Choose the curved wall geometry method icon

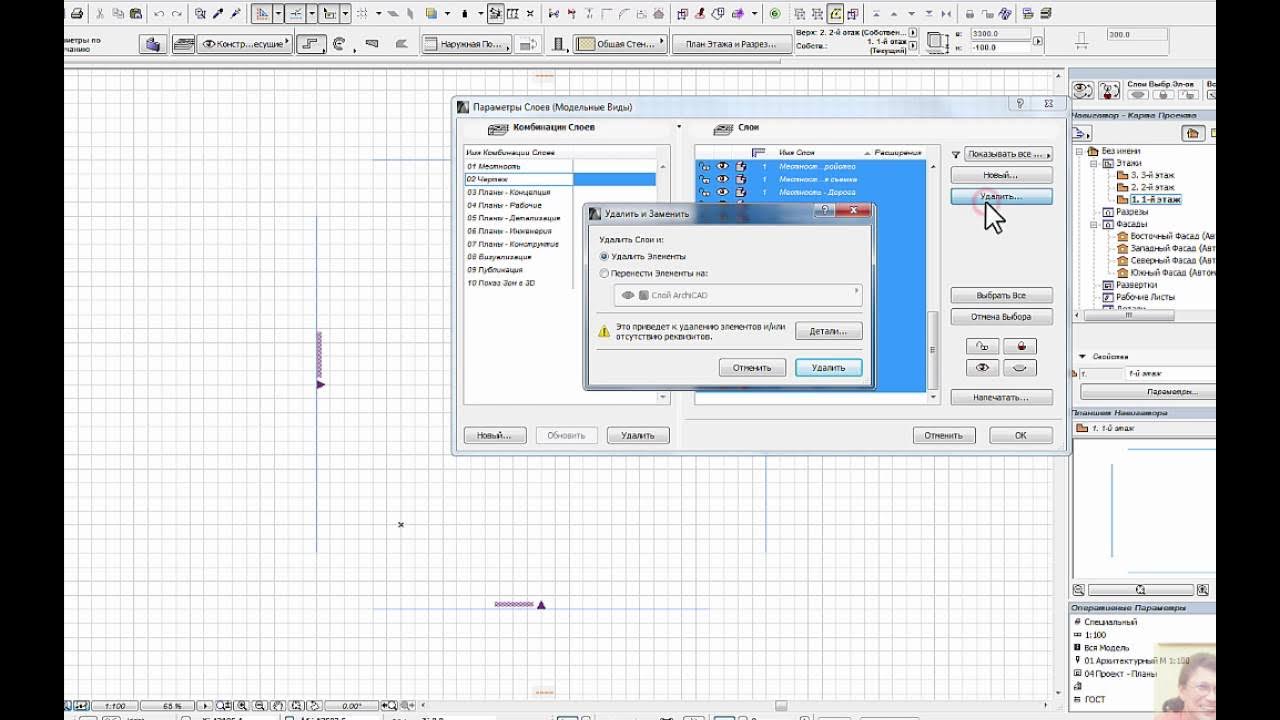click(x=339, y=44)
